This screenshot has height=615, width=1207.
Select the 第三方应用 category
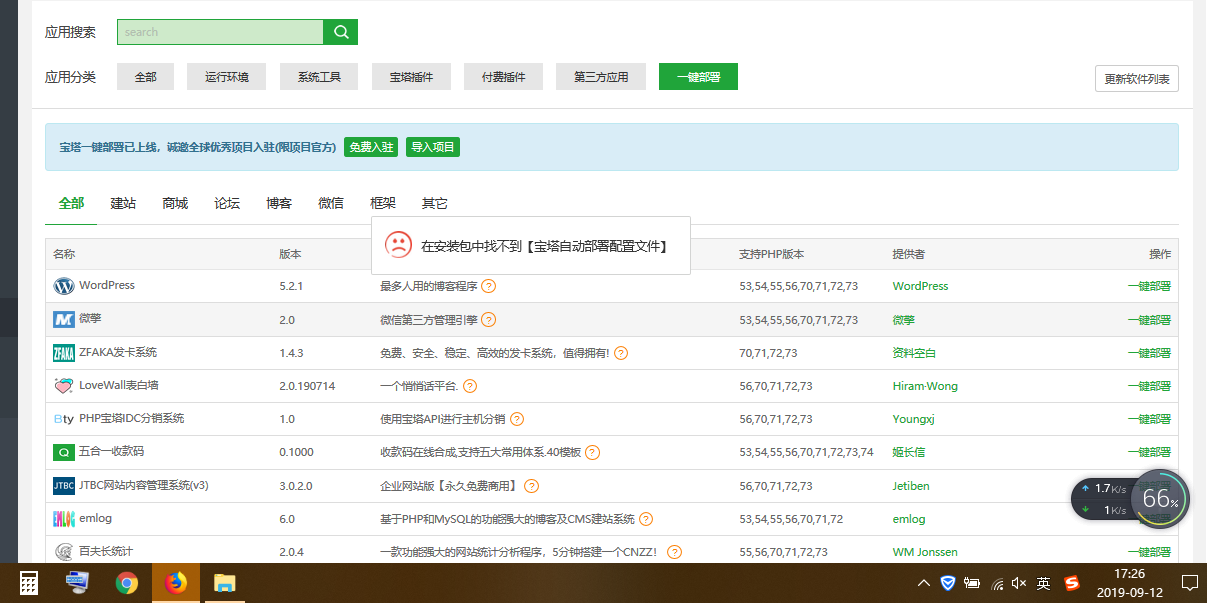(601, 77)
